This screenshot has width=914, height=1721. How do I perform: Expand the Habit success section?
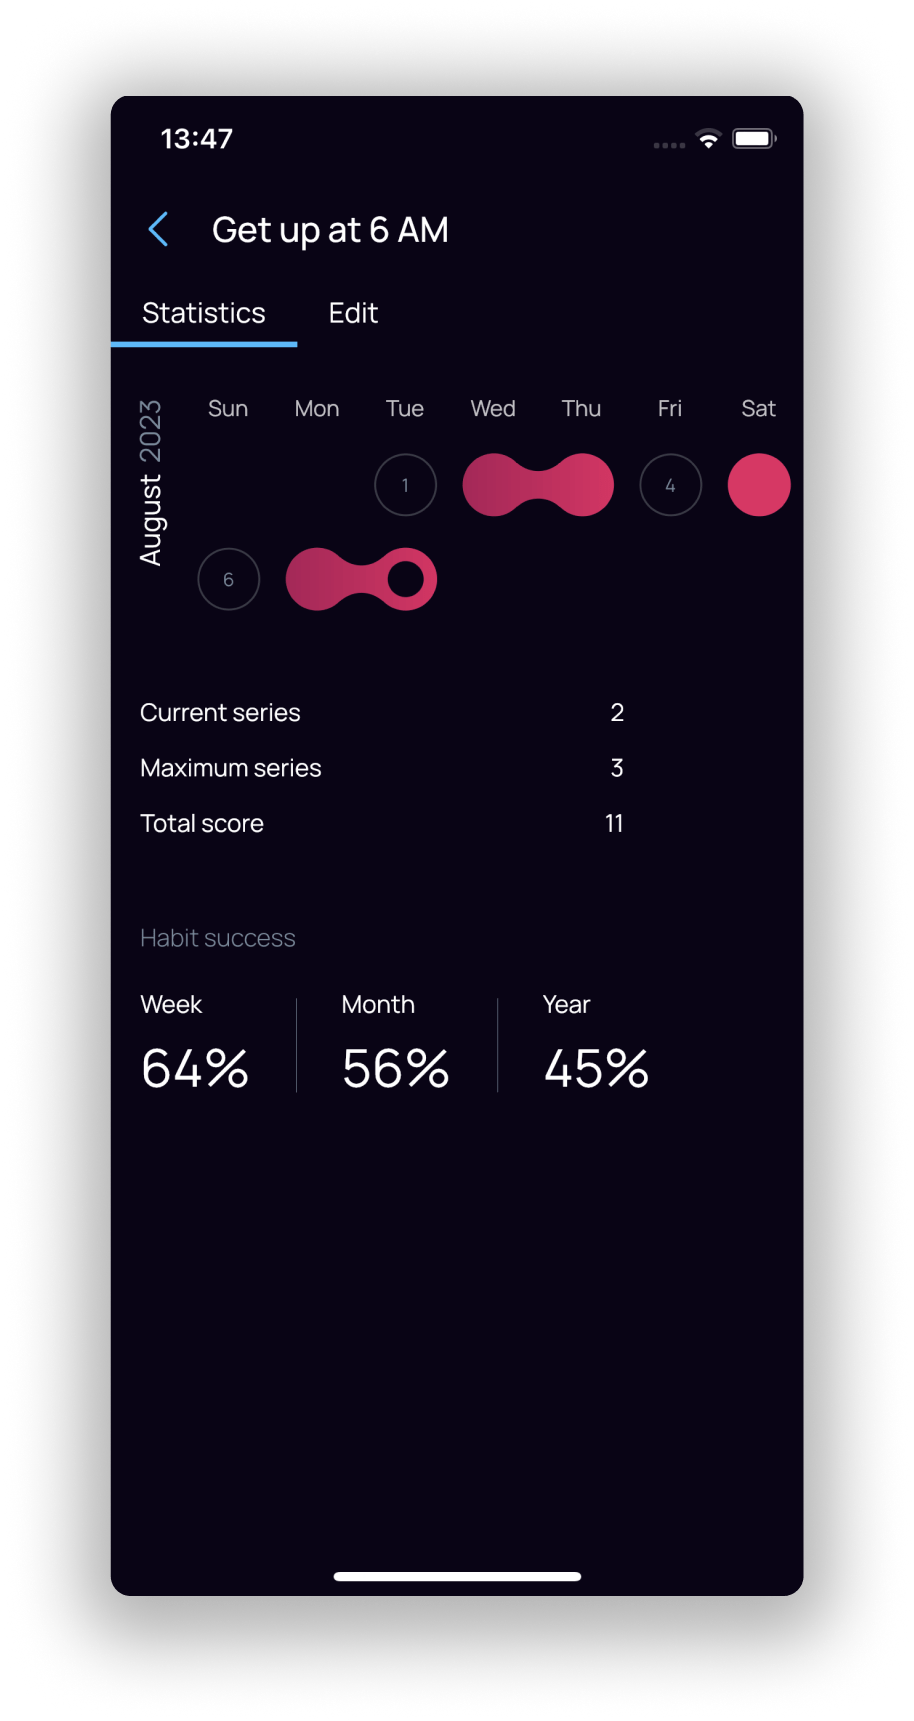(x=217, y=937)
